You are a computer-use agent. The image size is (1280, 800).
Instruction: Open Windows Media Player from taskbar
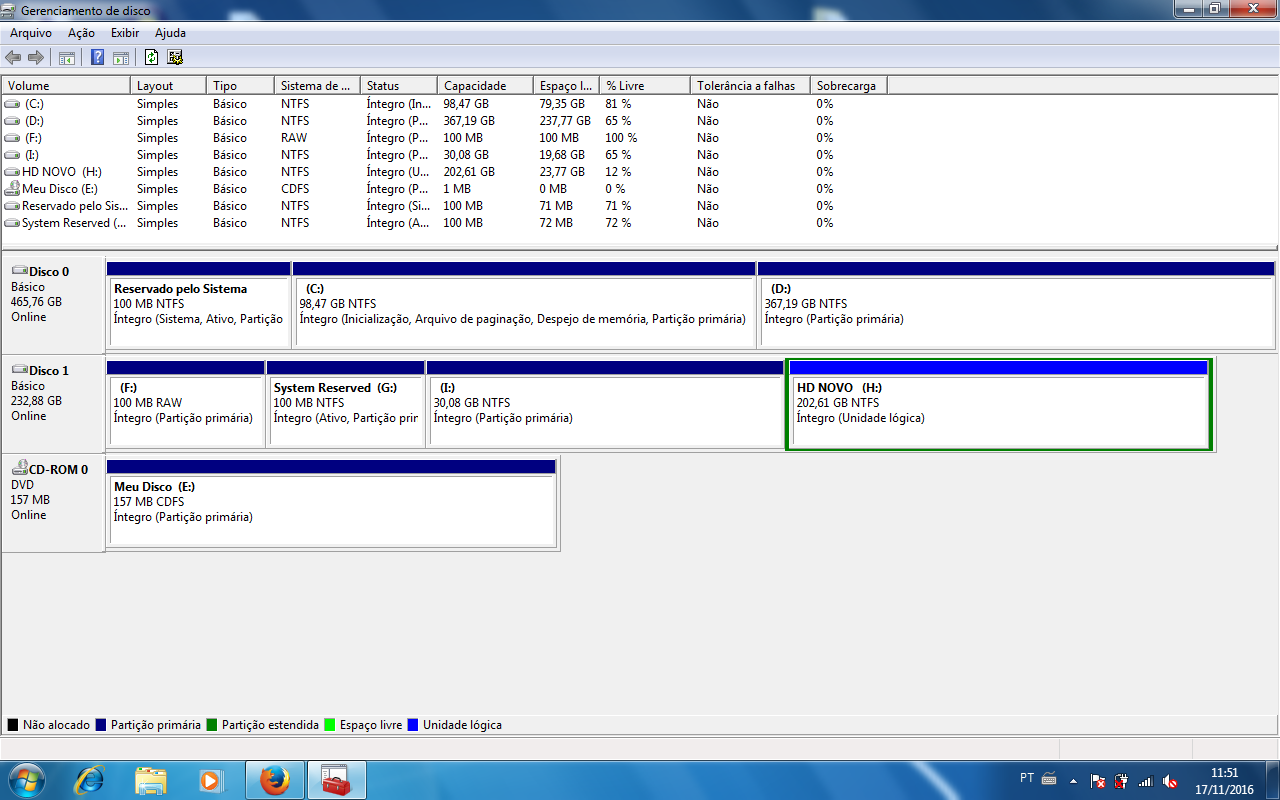(x=210, y=780)
